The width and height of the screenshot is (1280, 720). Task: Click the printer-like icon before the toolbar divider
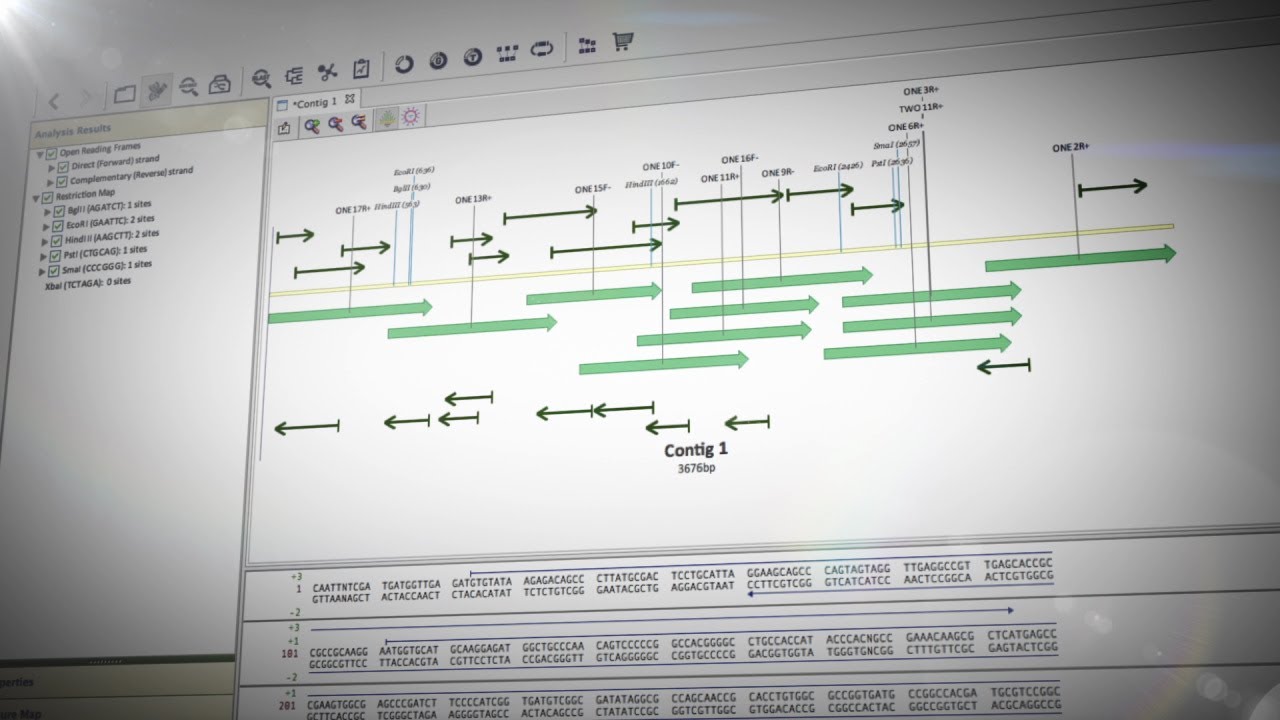[x=220, y=84]
